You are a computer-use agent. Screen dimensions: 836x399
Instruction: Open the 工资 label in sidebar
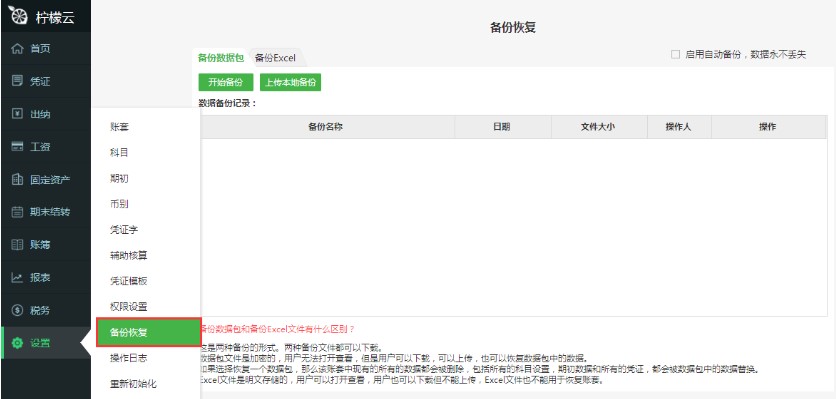pyautogui.click(x=40, y=146)
